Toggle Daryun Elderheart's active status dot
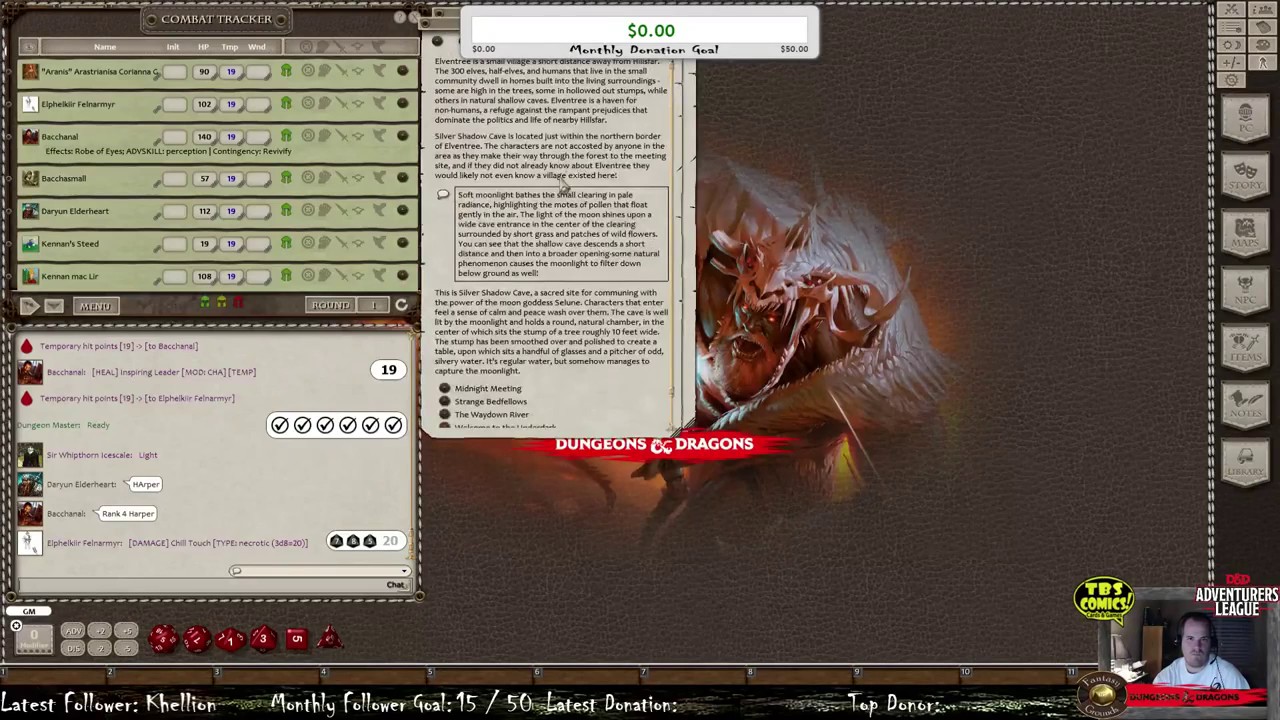Screen dimensions: 1280x720 pyautogui.click(x=402, y=211)
